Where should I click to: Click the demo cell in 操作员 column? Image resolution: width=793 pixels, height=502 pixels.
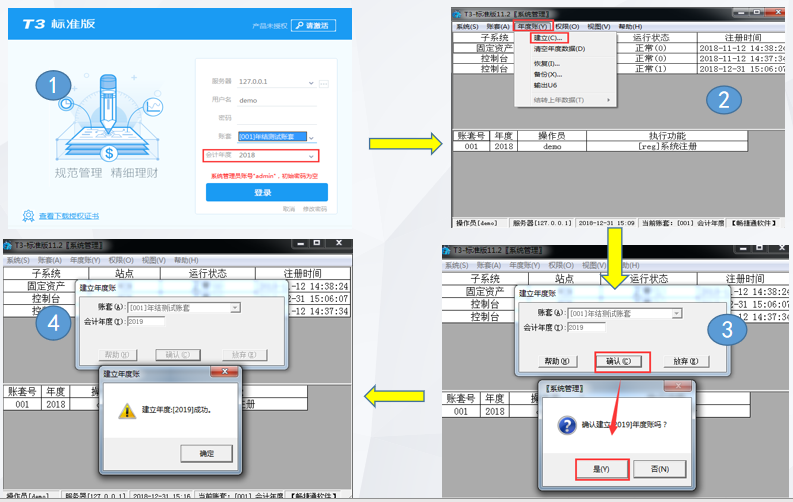point(552,147)
